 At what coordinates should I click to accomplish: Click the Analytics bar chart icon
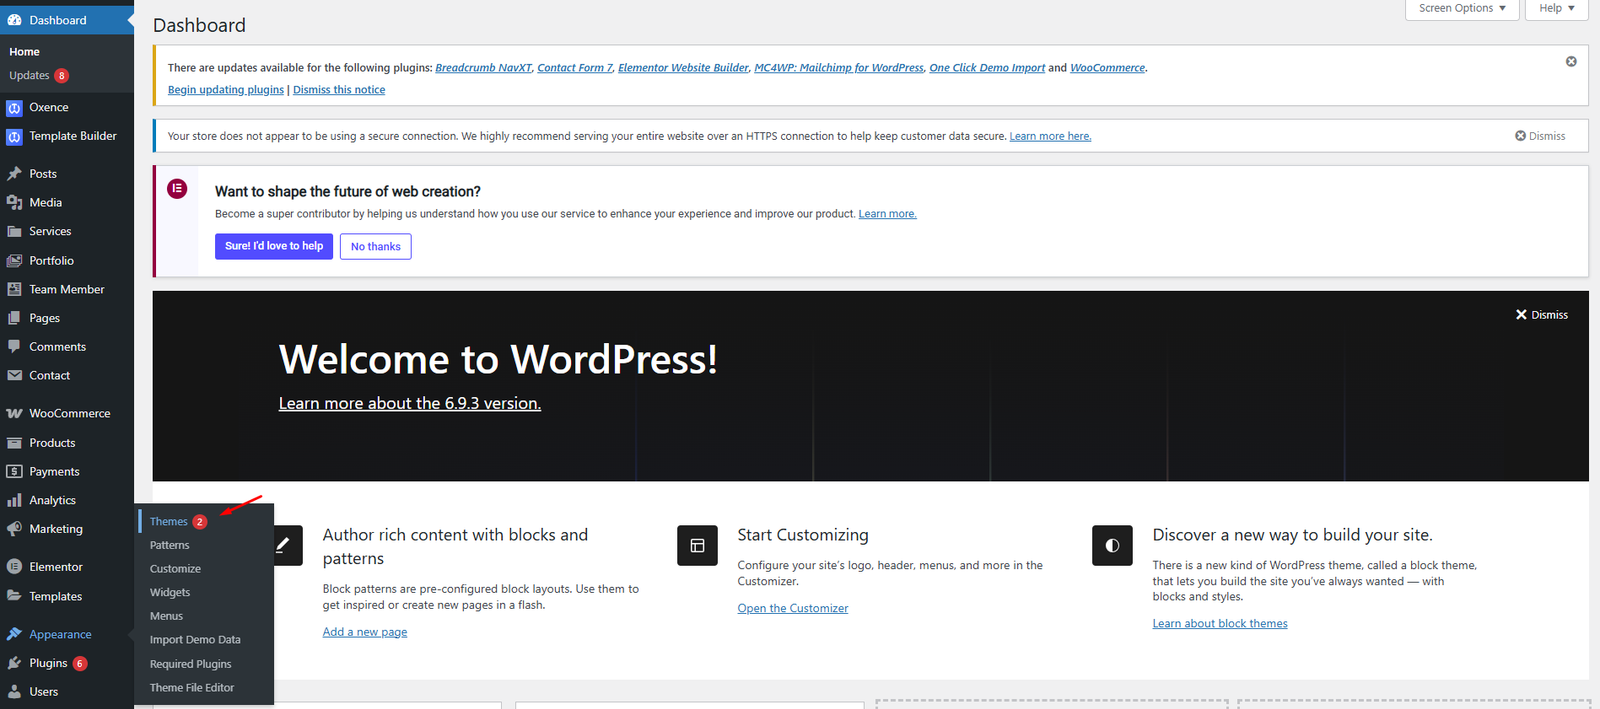[x=14, y=501]
